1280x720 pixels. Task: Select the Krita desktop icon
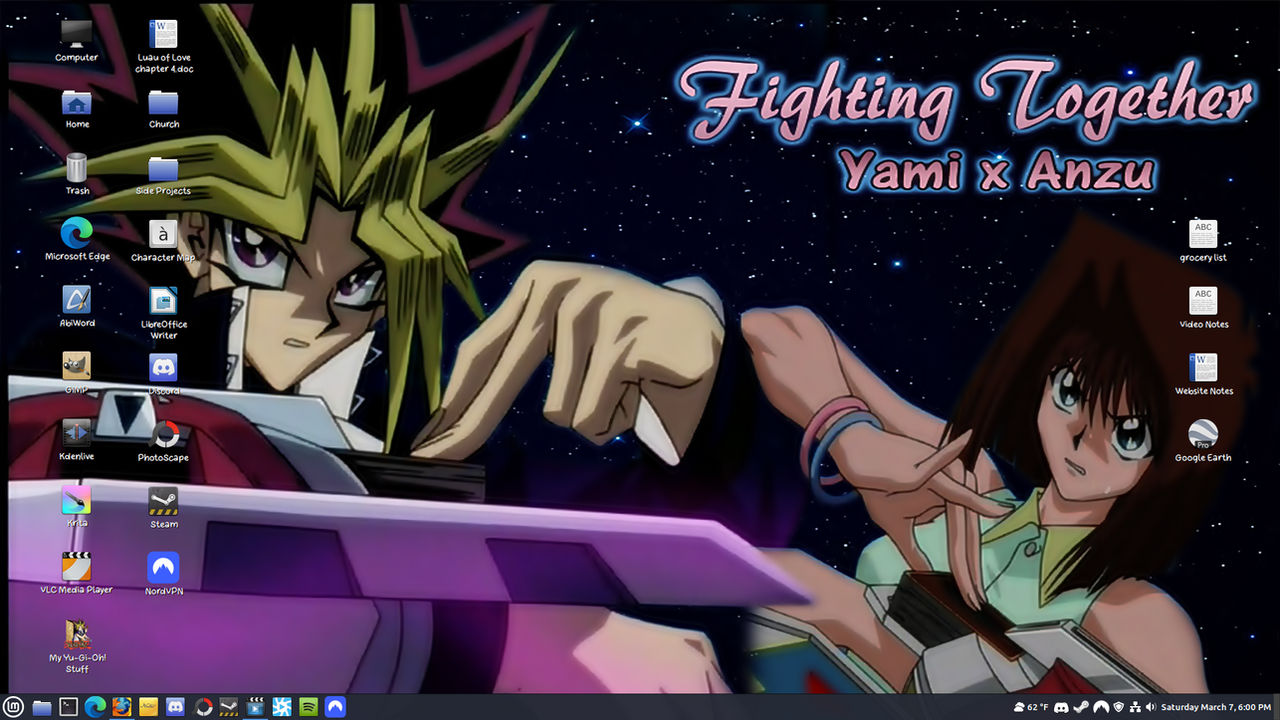tap(77, 507)
